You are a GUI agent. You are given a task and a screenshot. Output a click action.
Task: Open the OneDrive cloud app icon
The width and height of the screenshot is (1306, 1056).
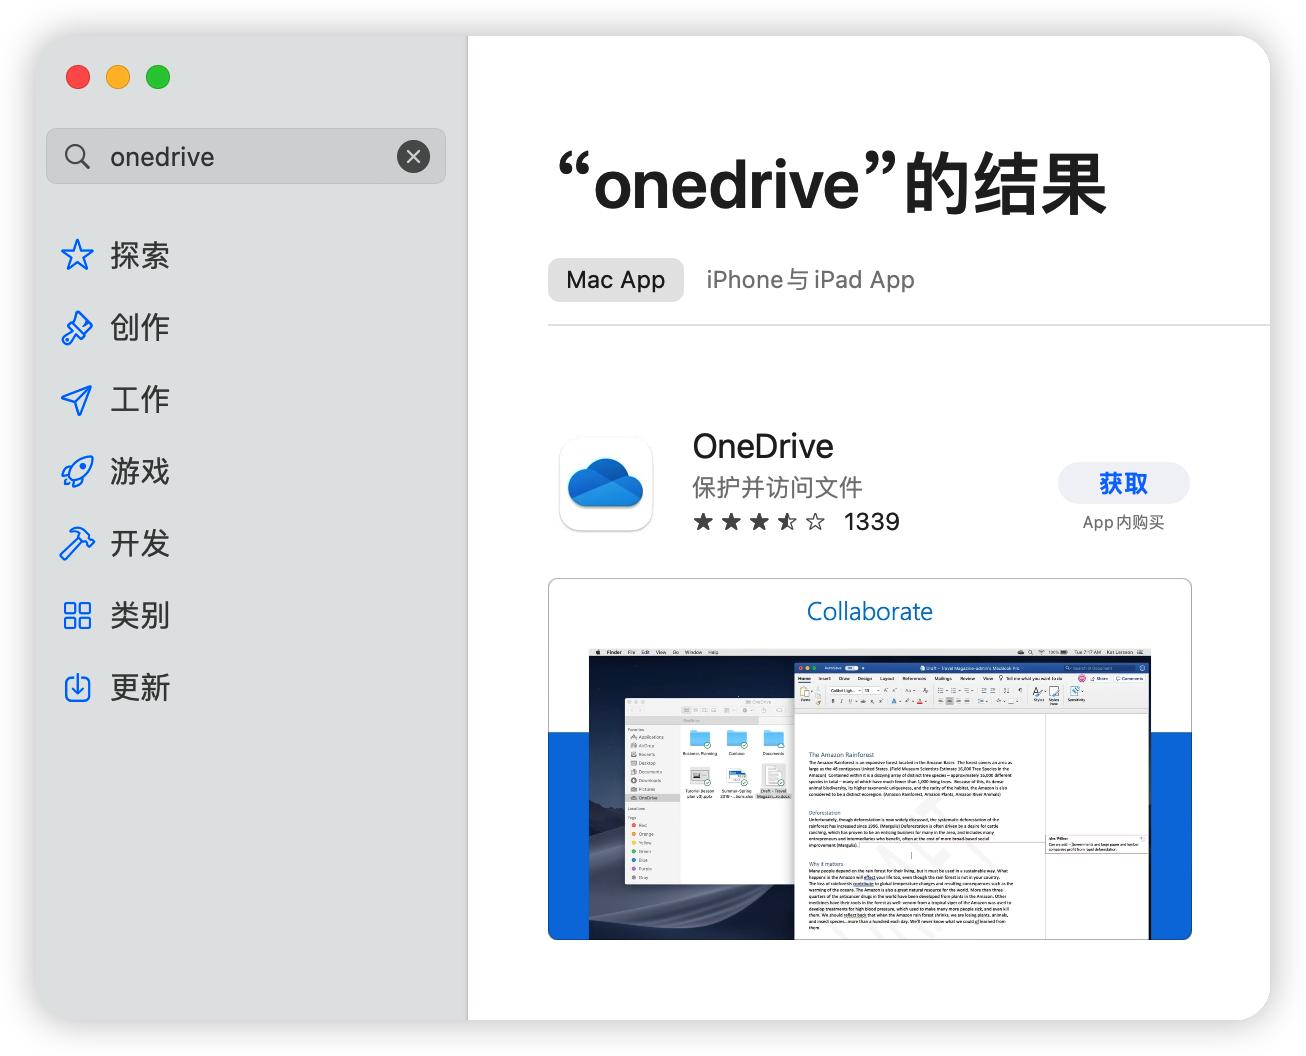click(606, 484)
